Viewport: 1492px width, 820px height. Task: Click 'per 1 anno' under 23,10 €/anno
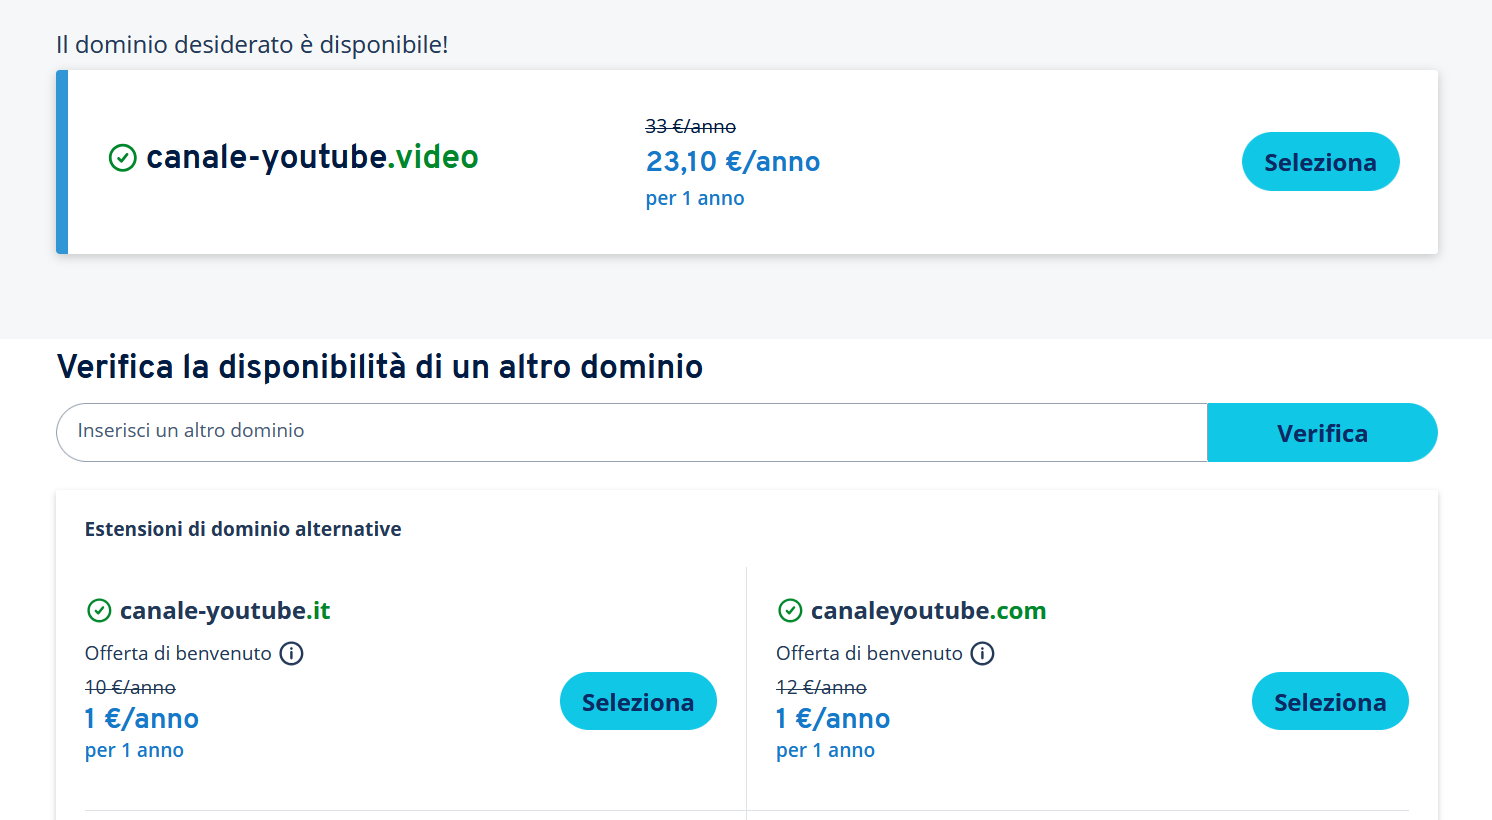695,198
